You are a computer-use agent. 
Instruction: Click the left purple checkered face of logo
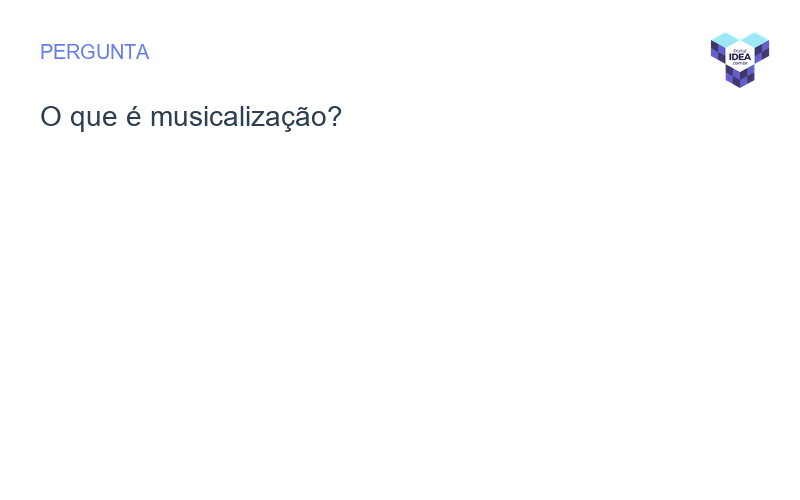pos(717,51)
